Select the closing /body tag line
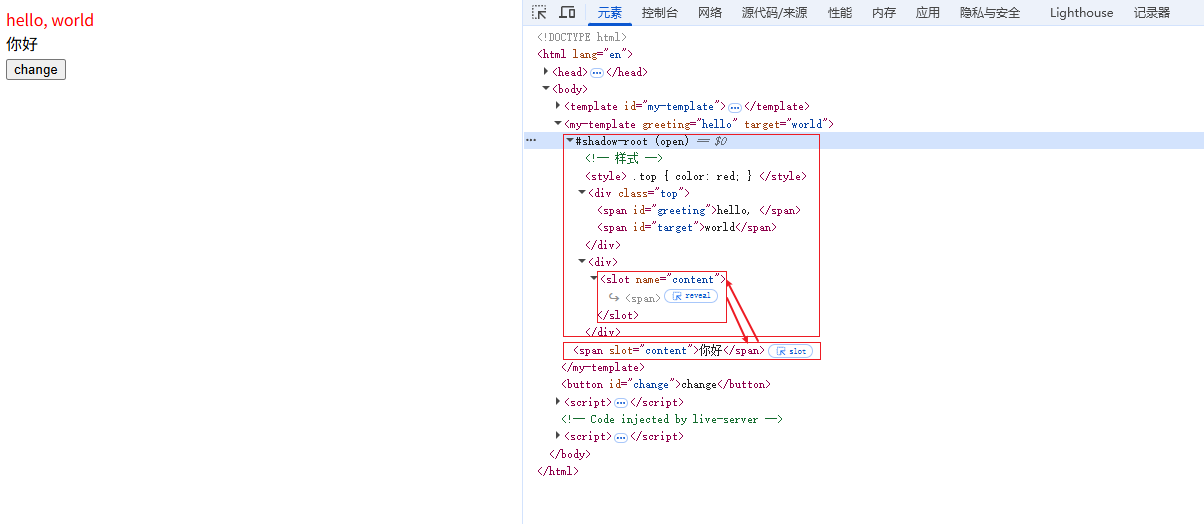Screen dimensions: 1204x524 [x=570, y=454]
